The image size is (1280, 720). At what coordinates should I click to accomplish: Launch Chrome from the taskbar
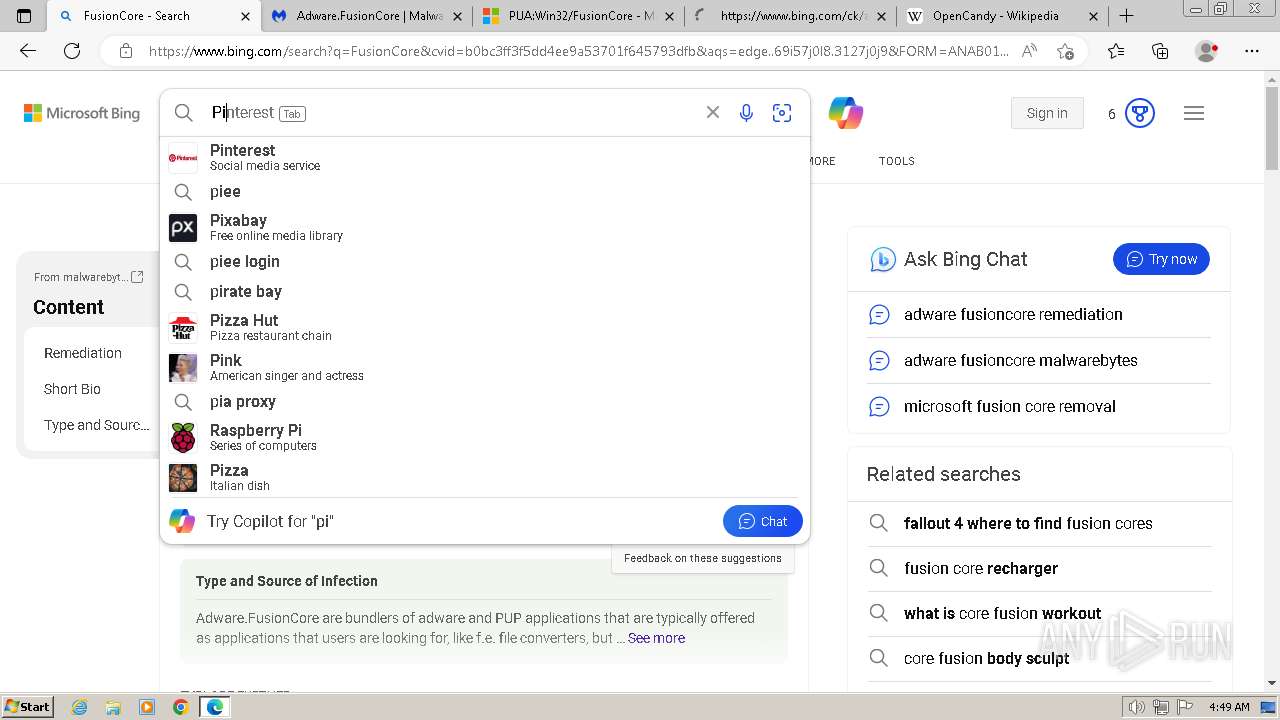(180, 707)
